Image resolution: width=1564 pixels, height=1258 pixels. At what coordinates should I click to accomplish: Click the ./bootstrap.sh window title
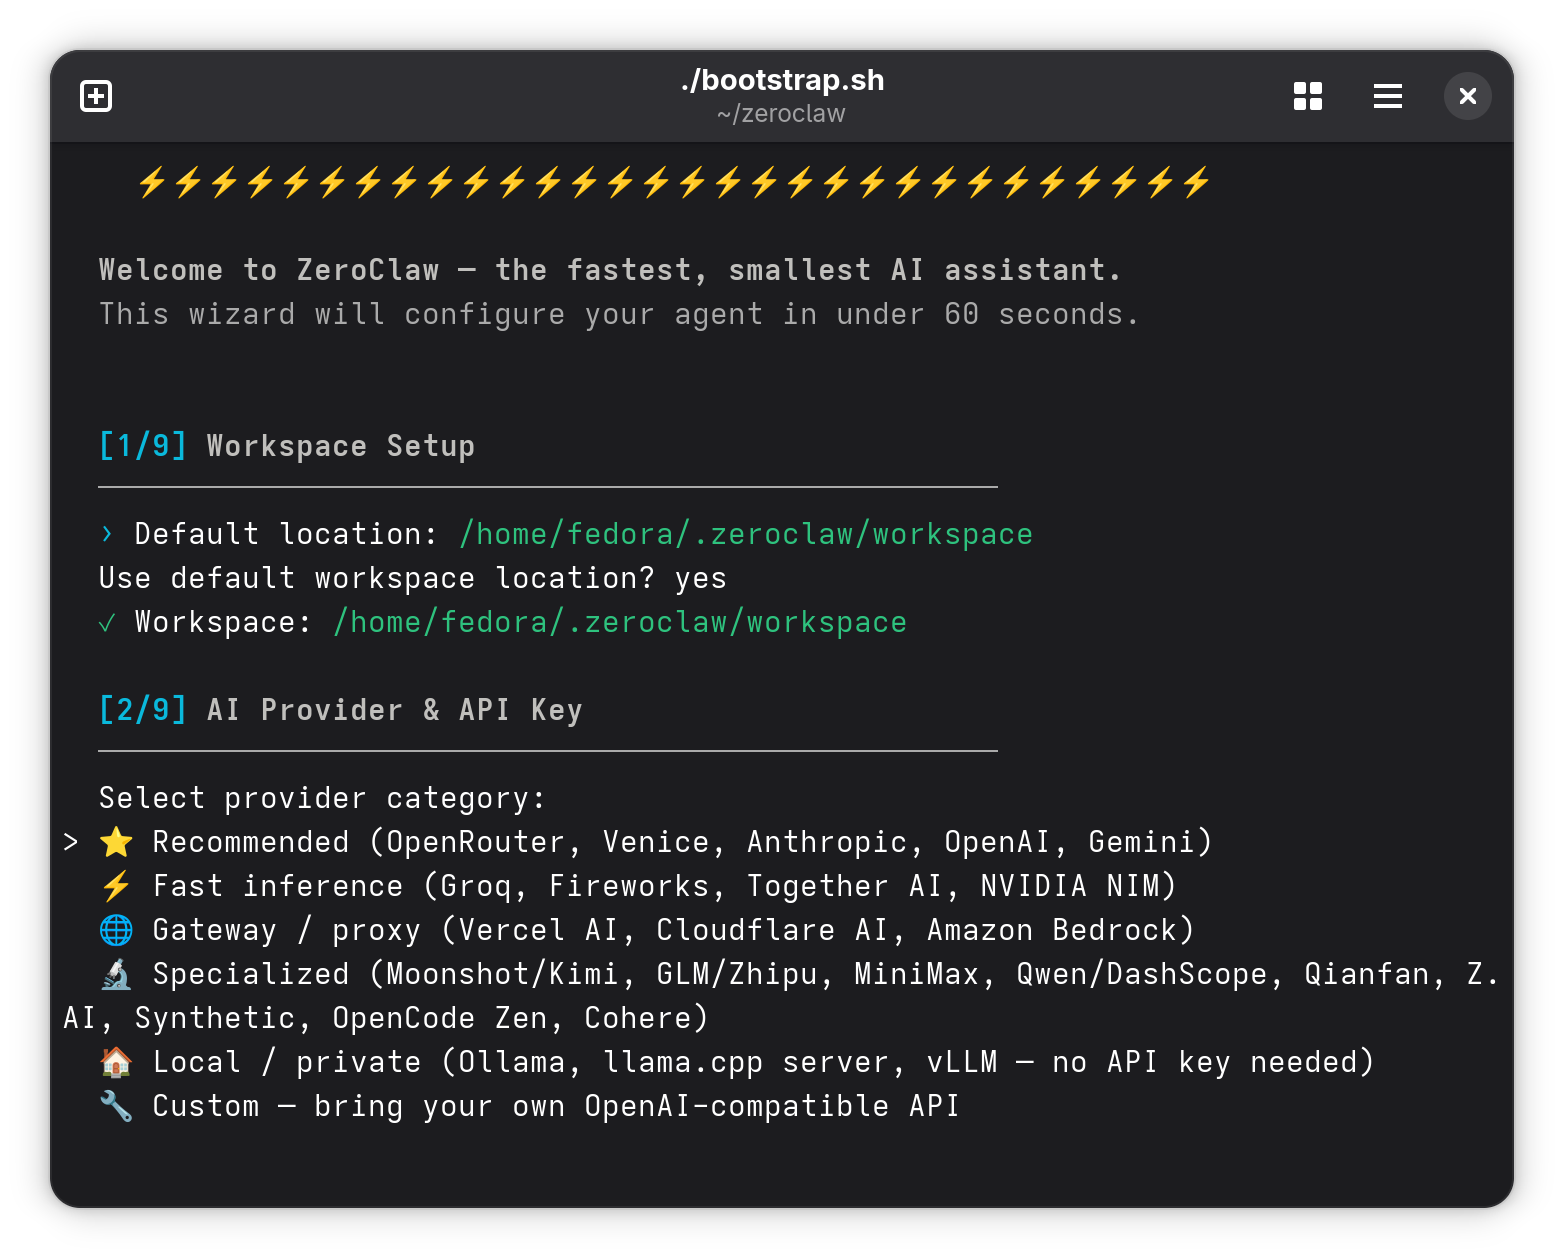782,80
